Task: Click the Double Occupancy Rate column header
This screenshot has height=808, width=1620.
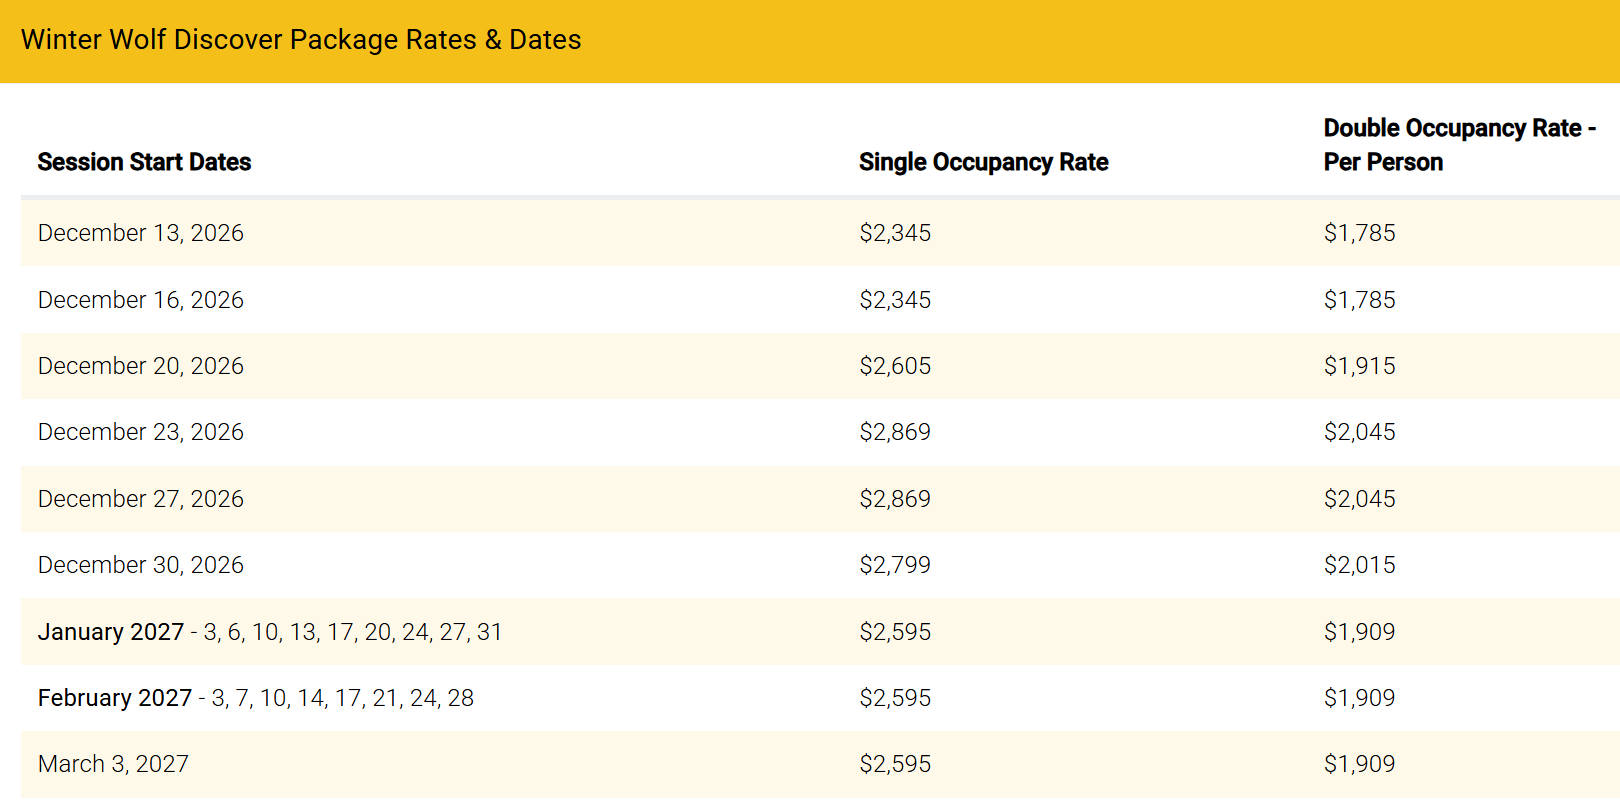Action: (1458, 145)
